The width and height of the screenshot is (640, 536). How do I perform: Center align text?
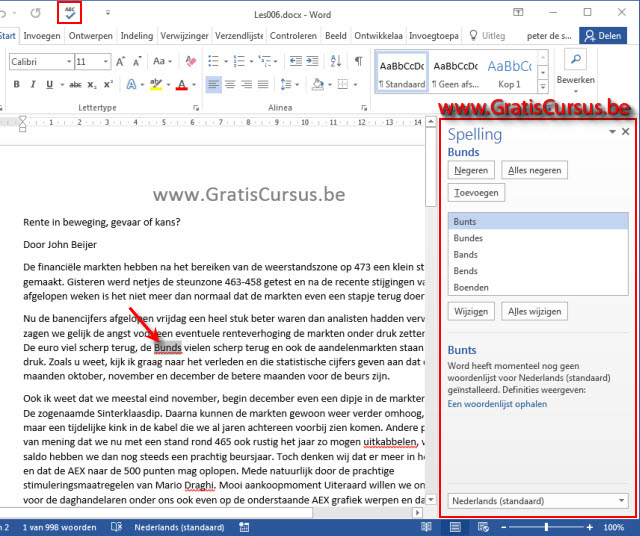(230, 85)
